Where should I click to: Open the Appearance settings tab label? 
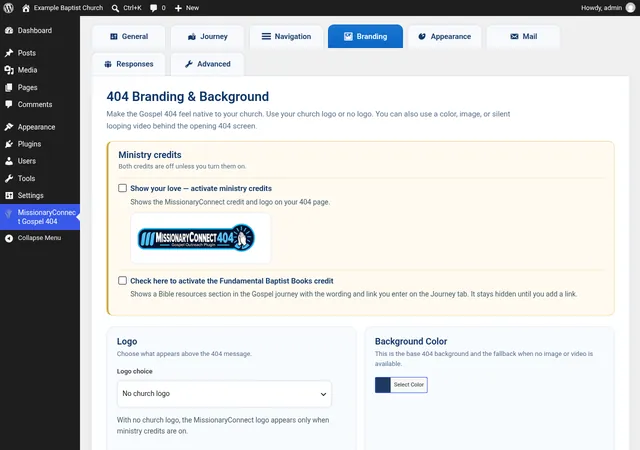click(451, 36)
